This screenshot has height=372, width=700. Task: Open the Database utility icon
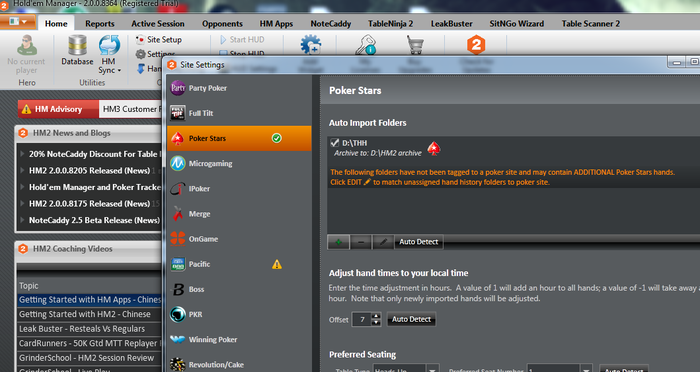click(x=77, y=50)
